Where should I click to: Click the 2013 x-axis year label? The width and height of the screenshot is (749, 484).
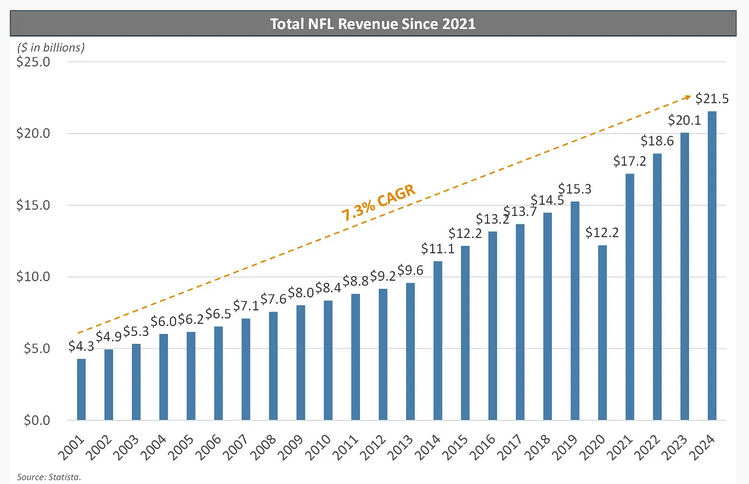401,447
